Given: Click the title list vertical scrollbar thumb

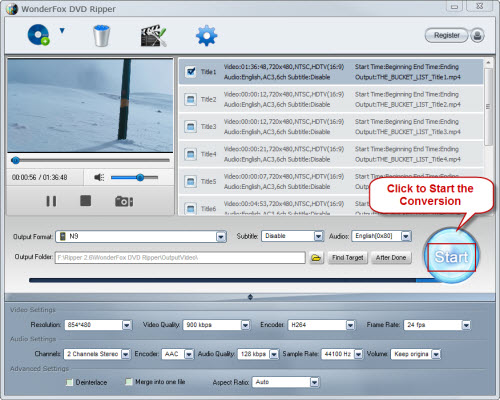Looking at the screenshot, I should (488, 107).
